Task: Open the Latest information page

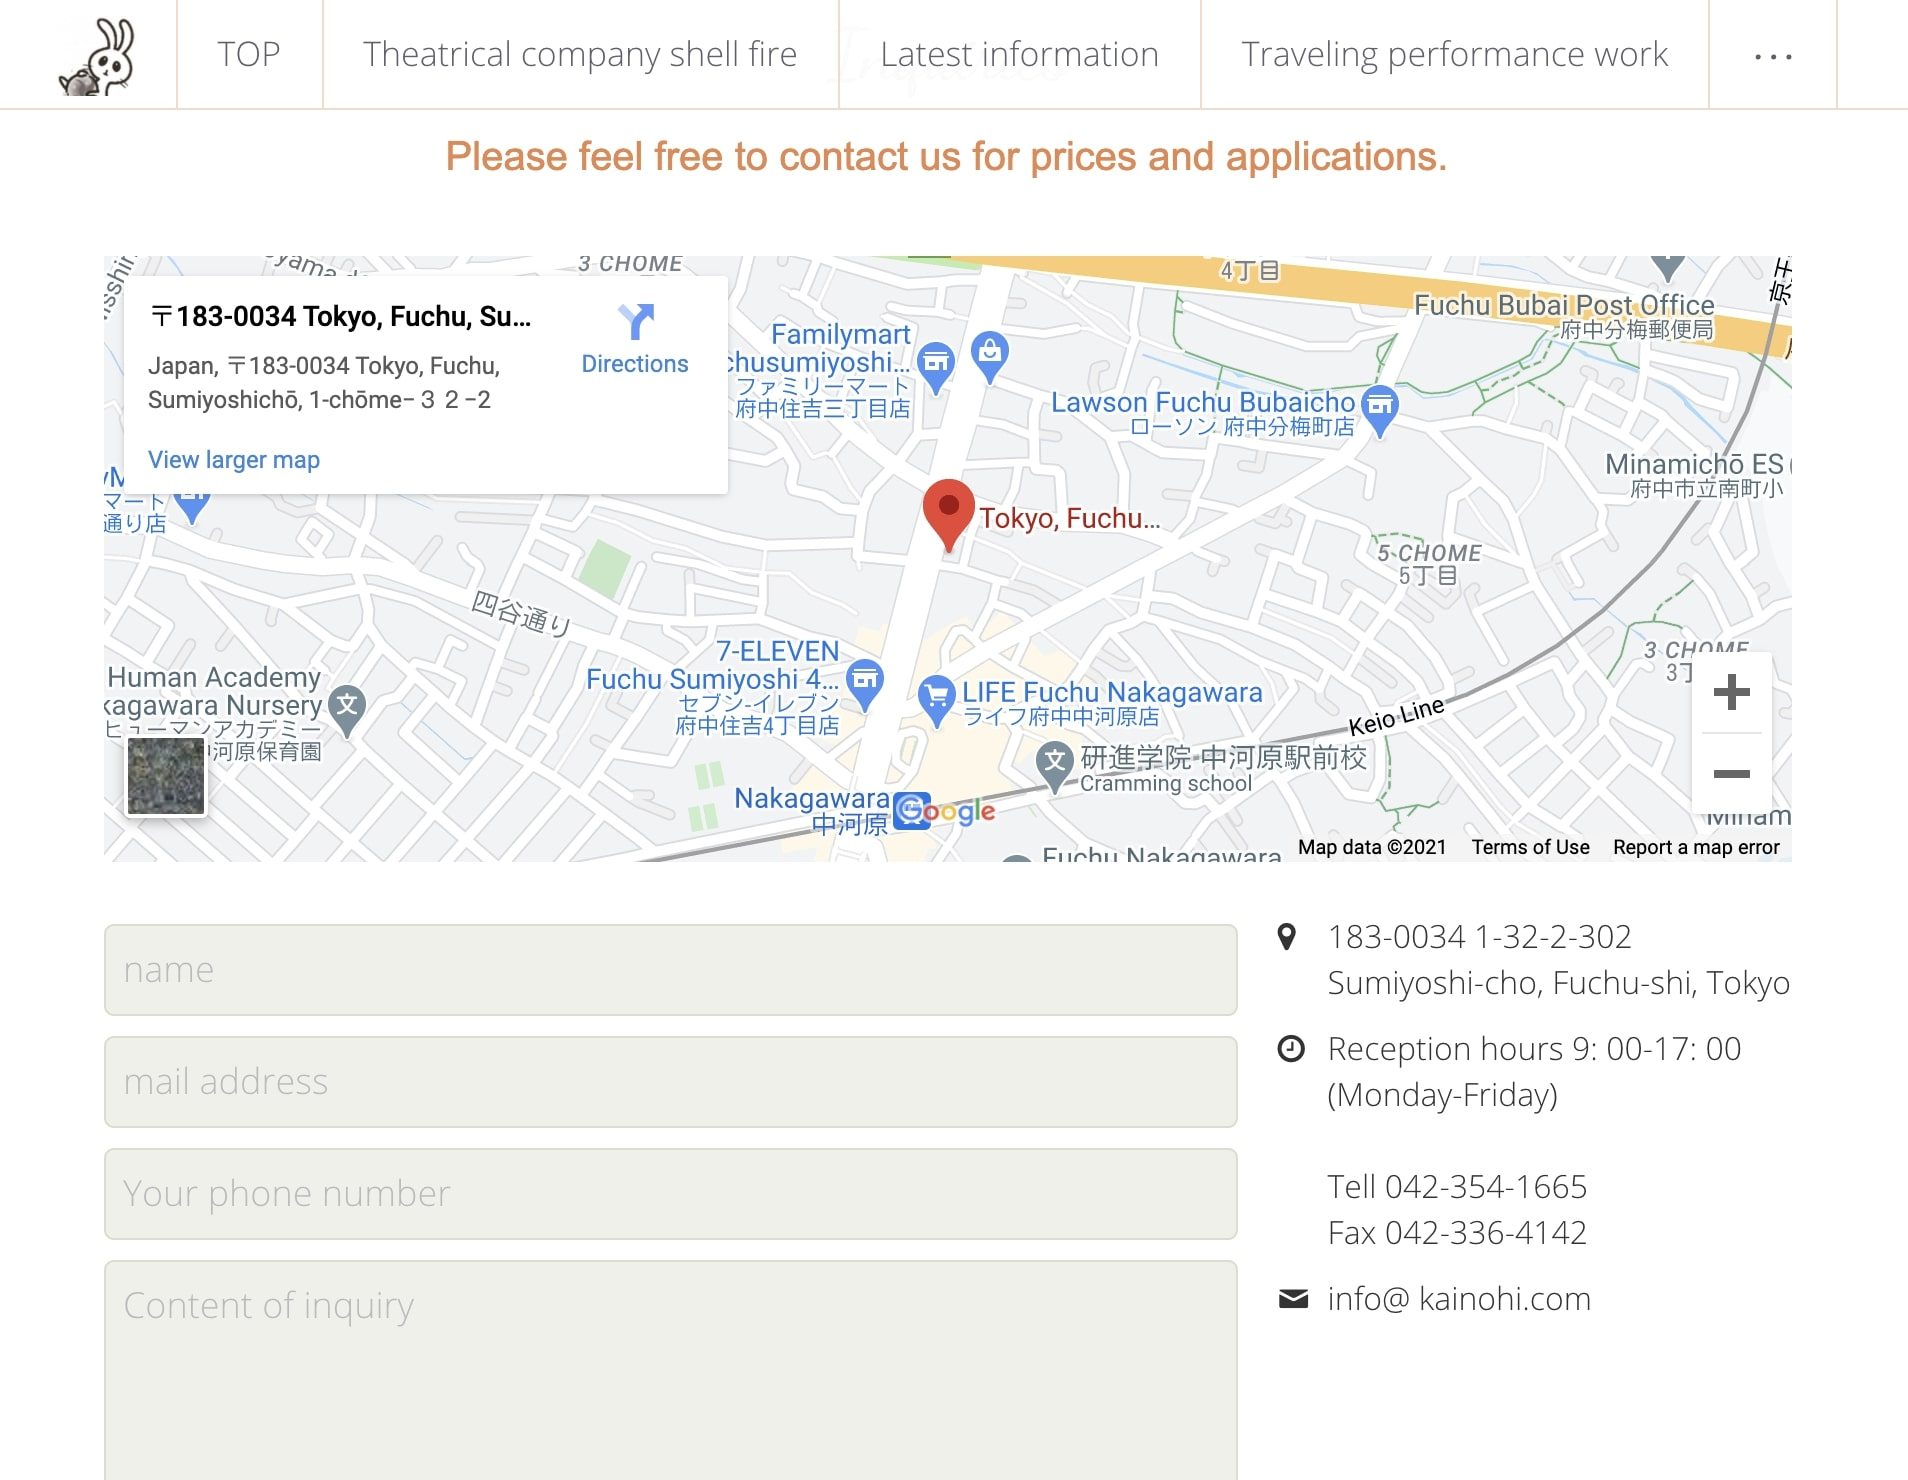Action: [x=1019, y=54]
